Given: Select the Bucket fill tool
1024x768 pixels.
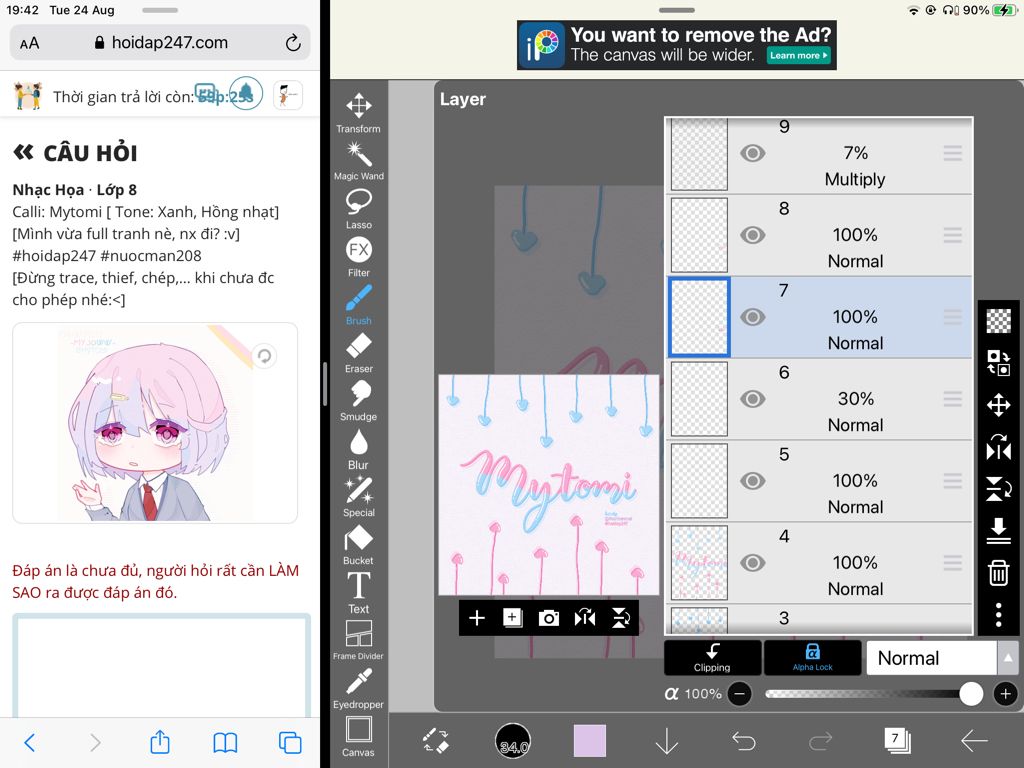Looking at the screenshot, I should [x=359, y=545].
